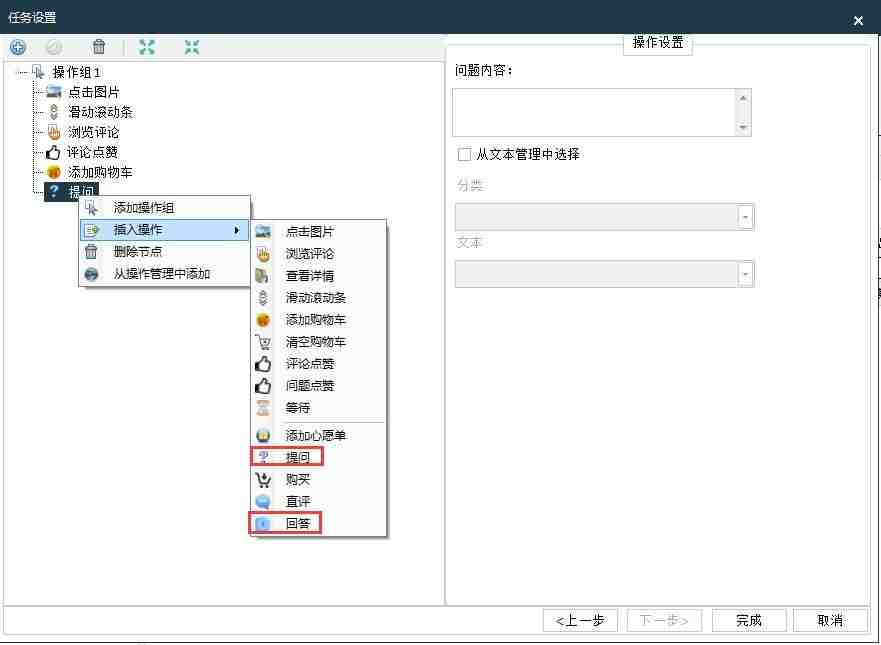881x645 pixels.
Task: Click the greyed-out edit toolbar icon
Action: (x=54, y=47)
